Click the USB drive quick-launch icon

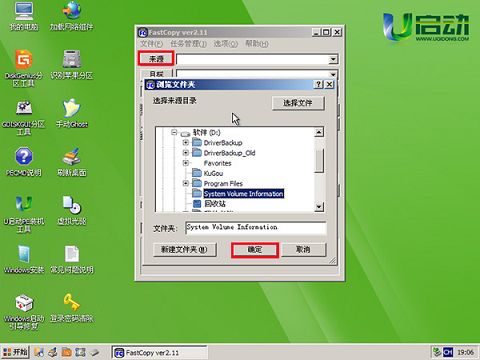95,352
